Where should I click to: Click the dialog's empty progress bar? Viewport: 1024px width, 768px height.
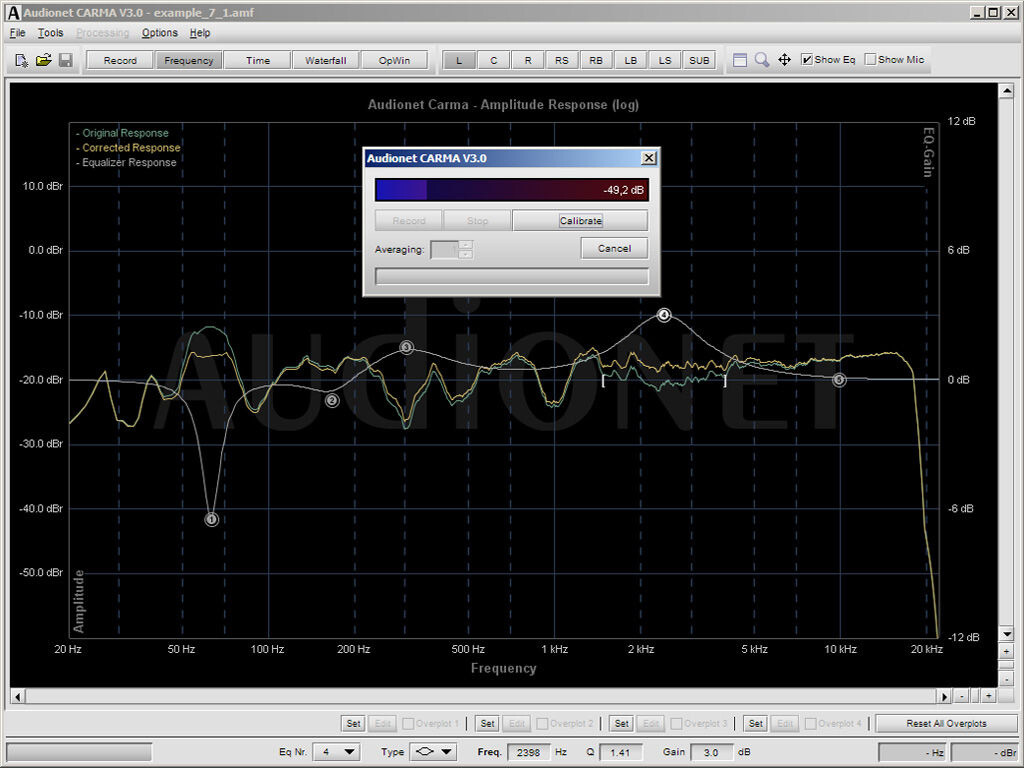pyautogui.click(x=512, y=276)
